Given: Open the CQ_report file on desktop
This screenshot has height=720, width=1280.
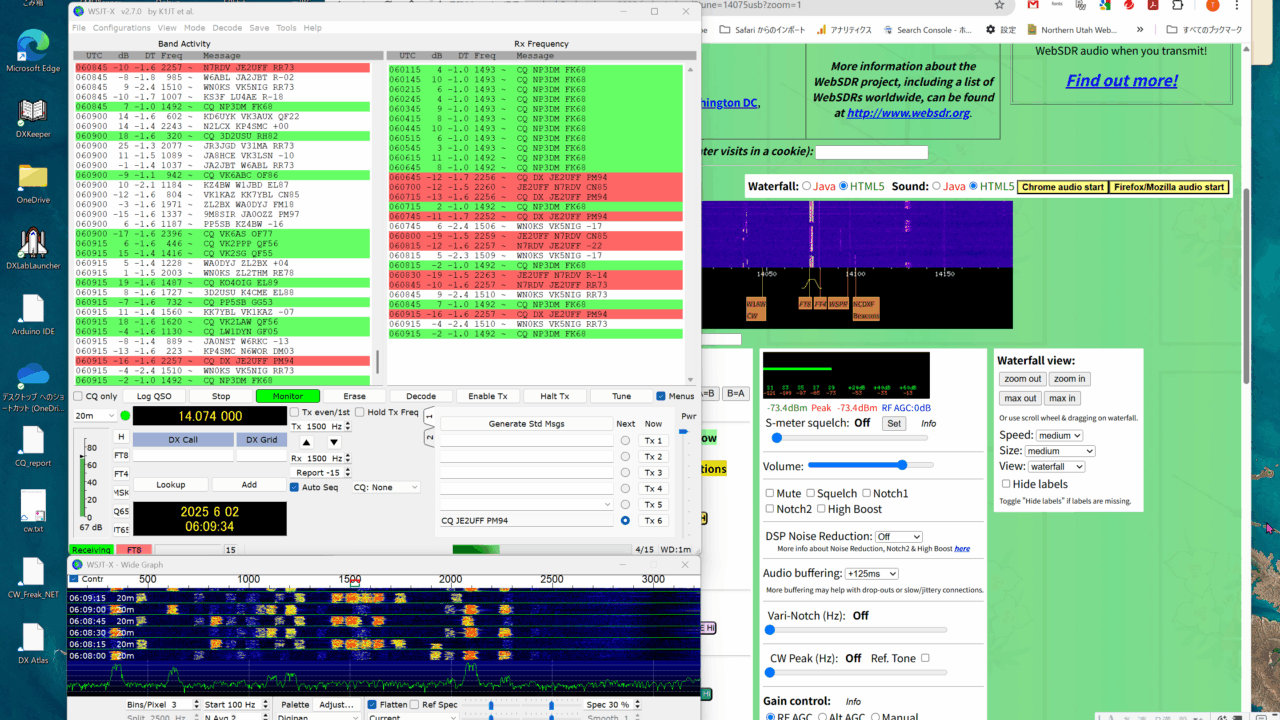Looking at the screenshot, I should [x=33, y=447].
